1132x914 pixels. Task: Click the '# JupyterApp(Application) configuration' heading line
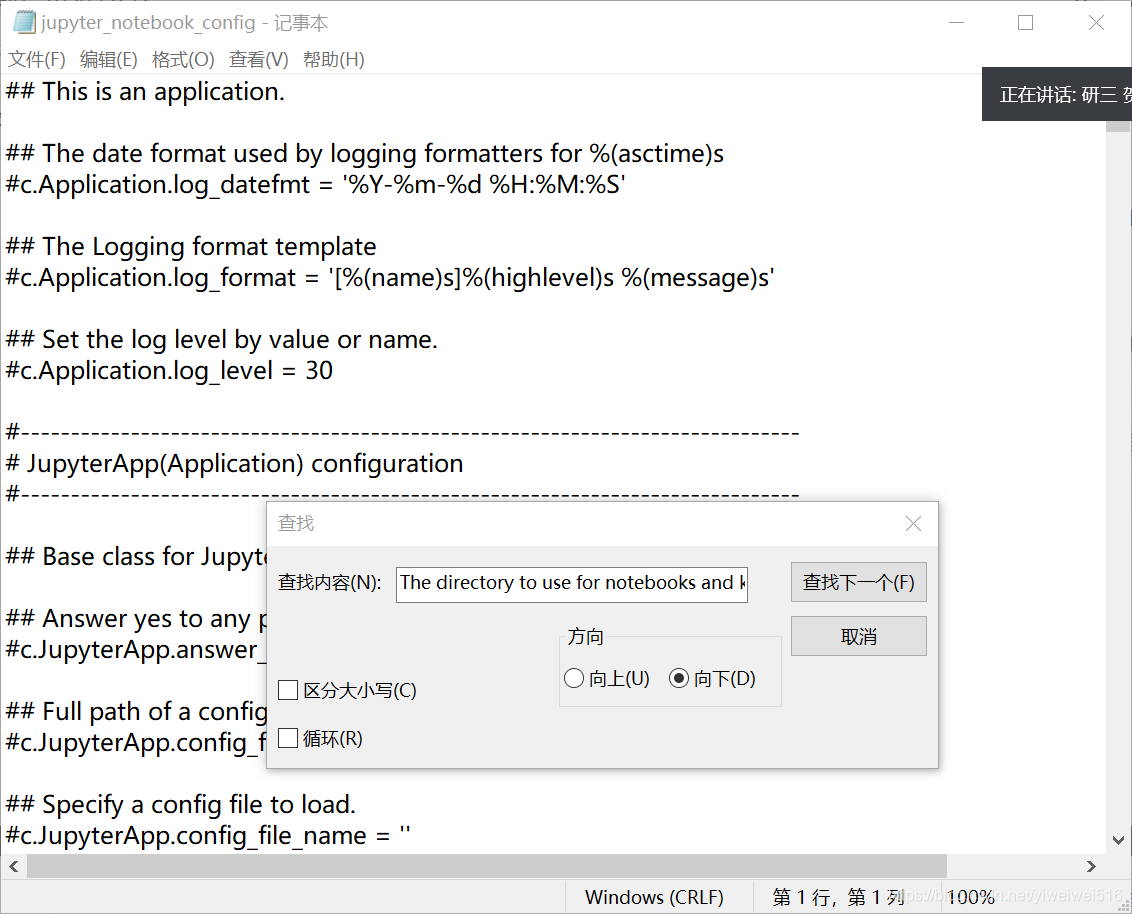click(234, 463)
